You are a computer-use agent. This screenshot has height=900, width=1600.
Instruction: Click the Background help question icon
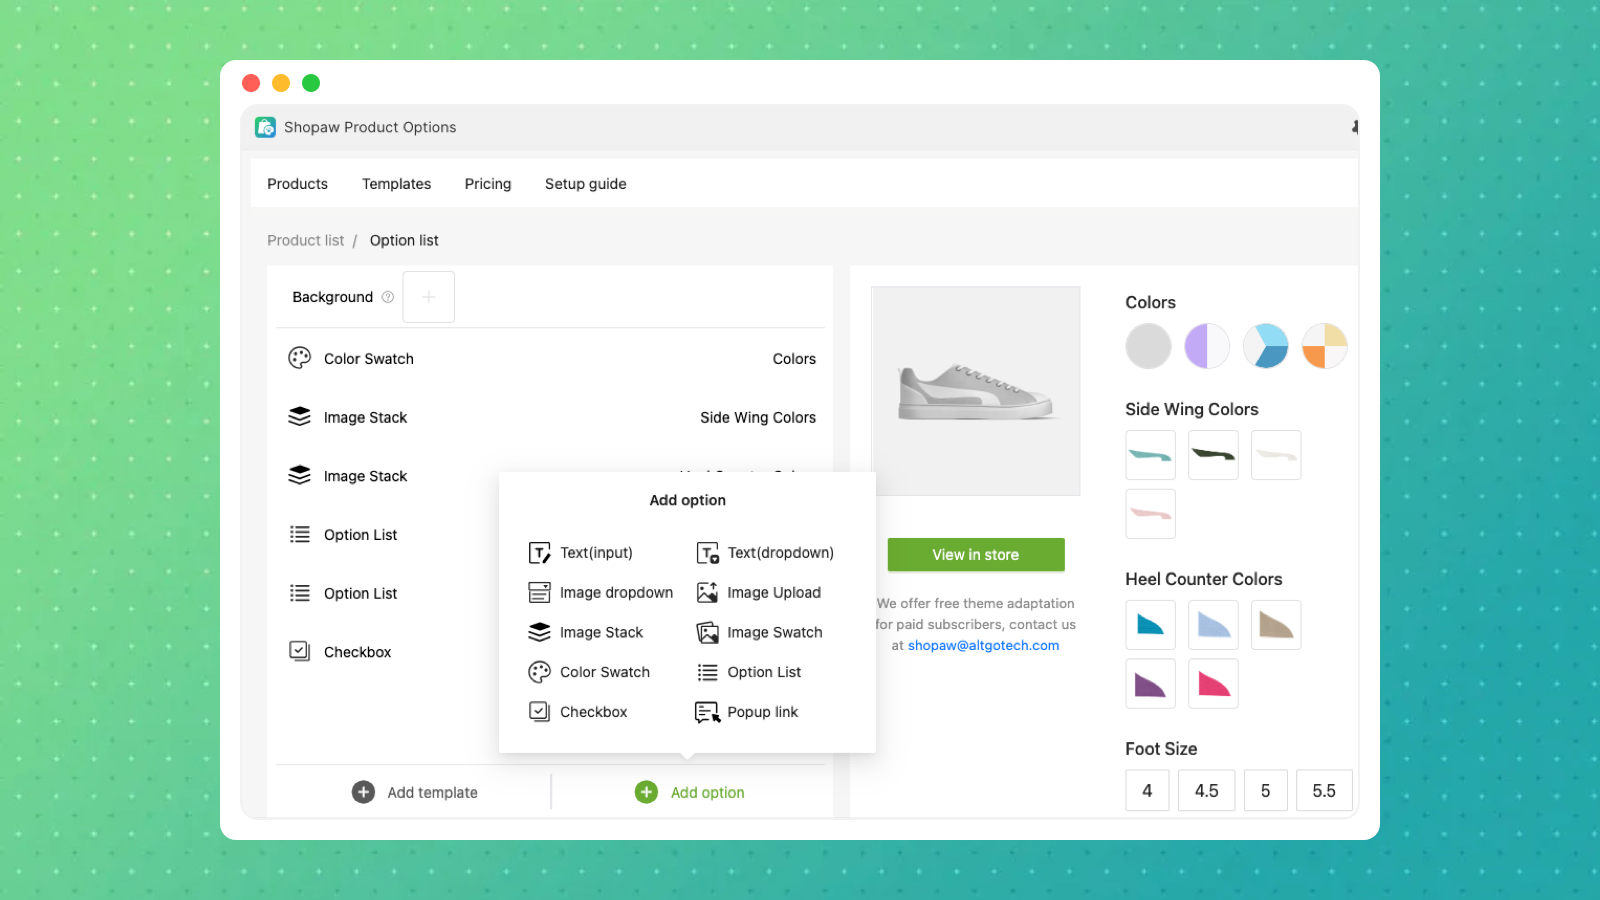point(388,297)
